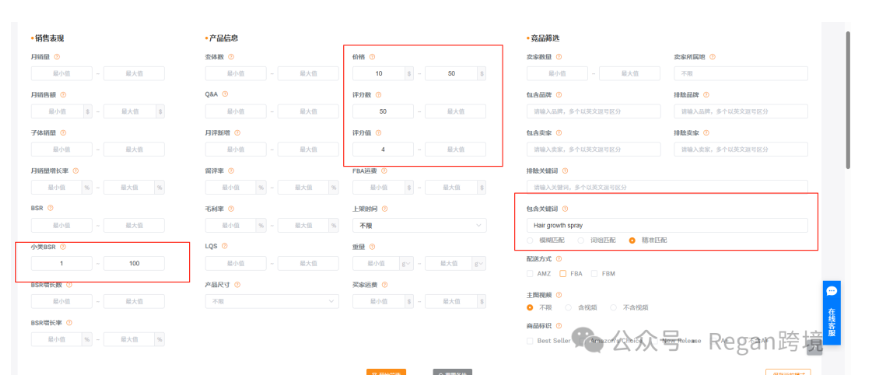Click the help icon next to 配送方式
895x392 pixels.
click(559, 258)
